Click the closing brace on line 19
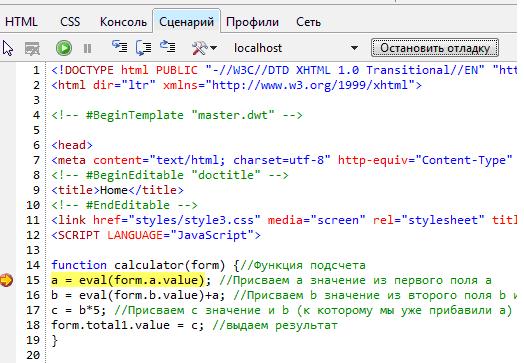 pyautogui.click(x=55, y=340)
